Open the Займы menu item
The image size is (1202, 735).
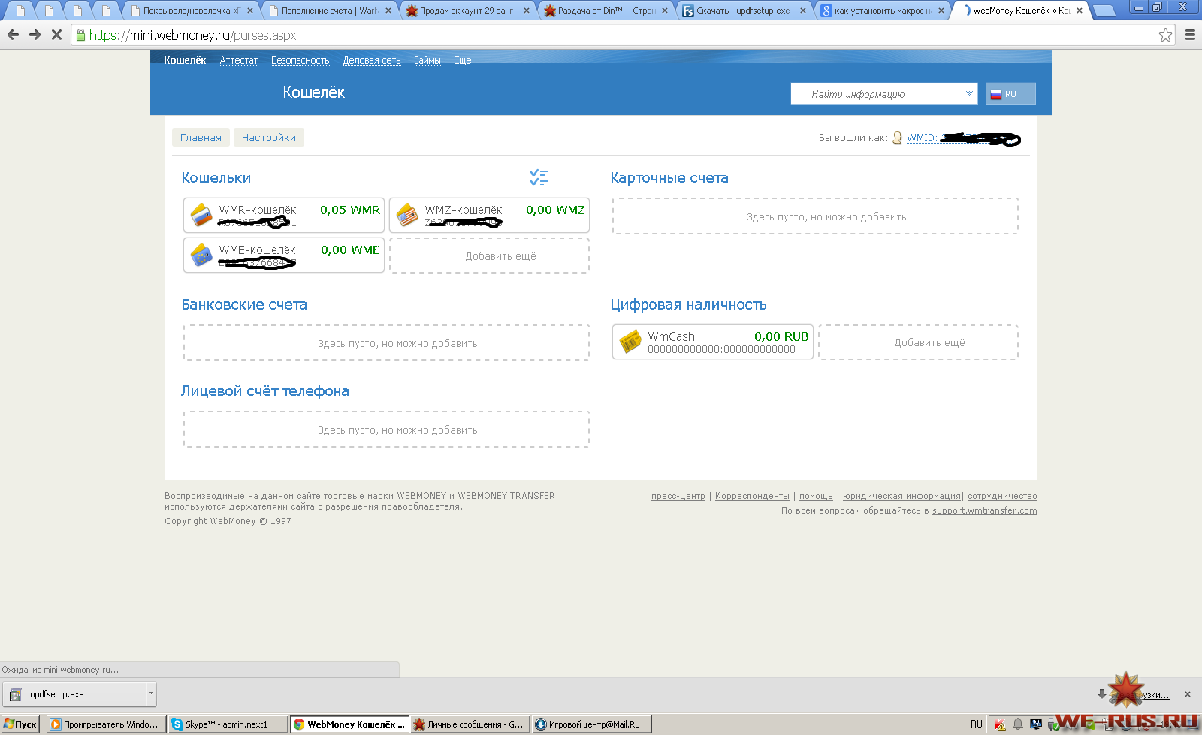pyautogui.click(x=427, y=60)
